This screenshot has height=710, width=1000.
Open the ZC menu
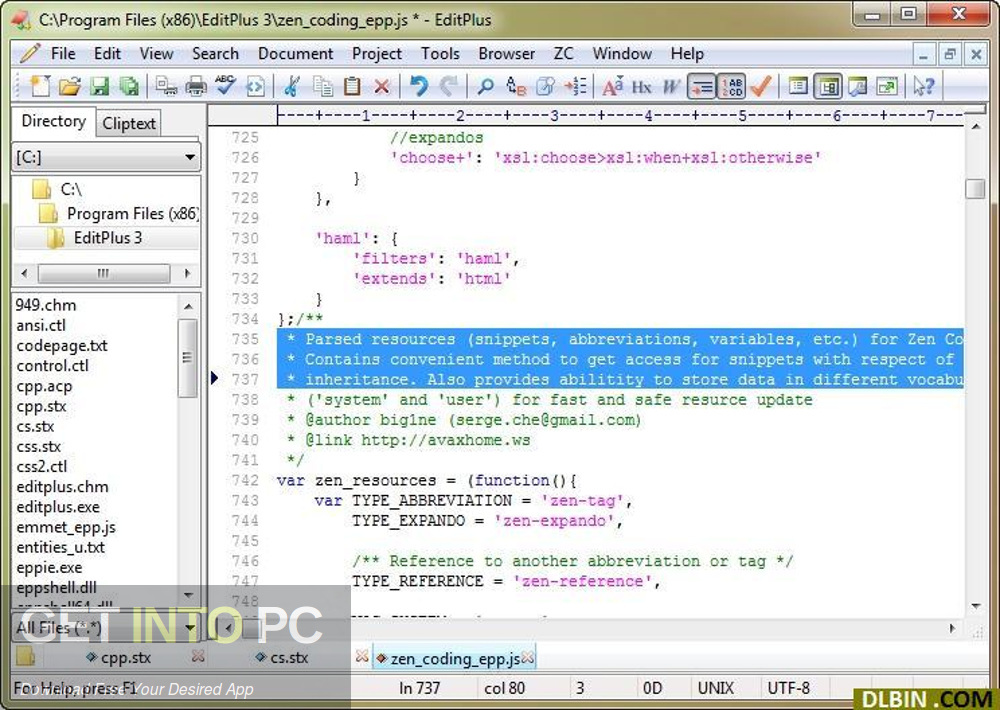(563, 54)
